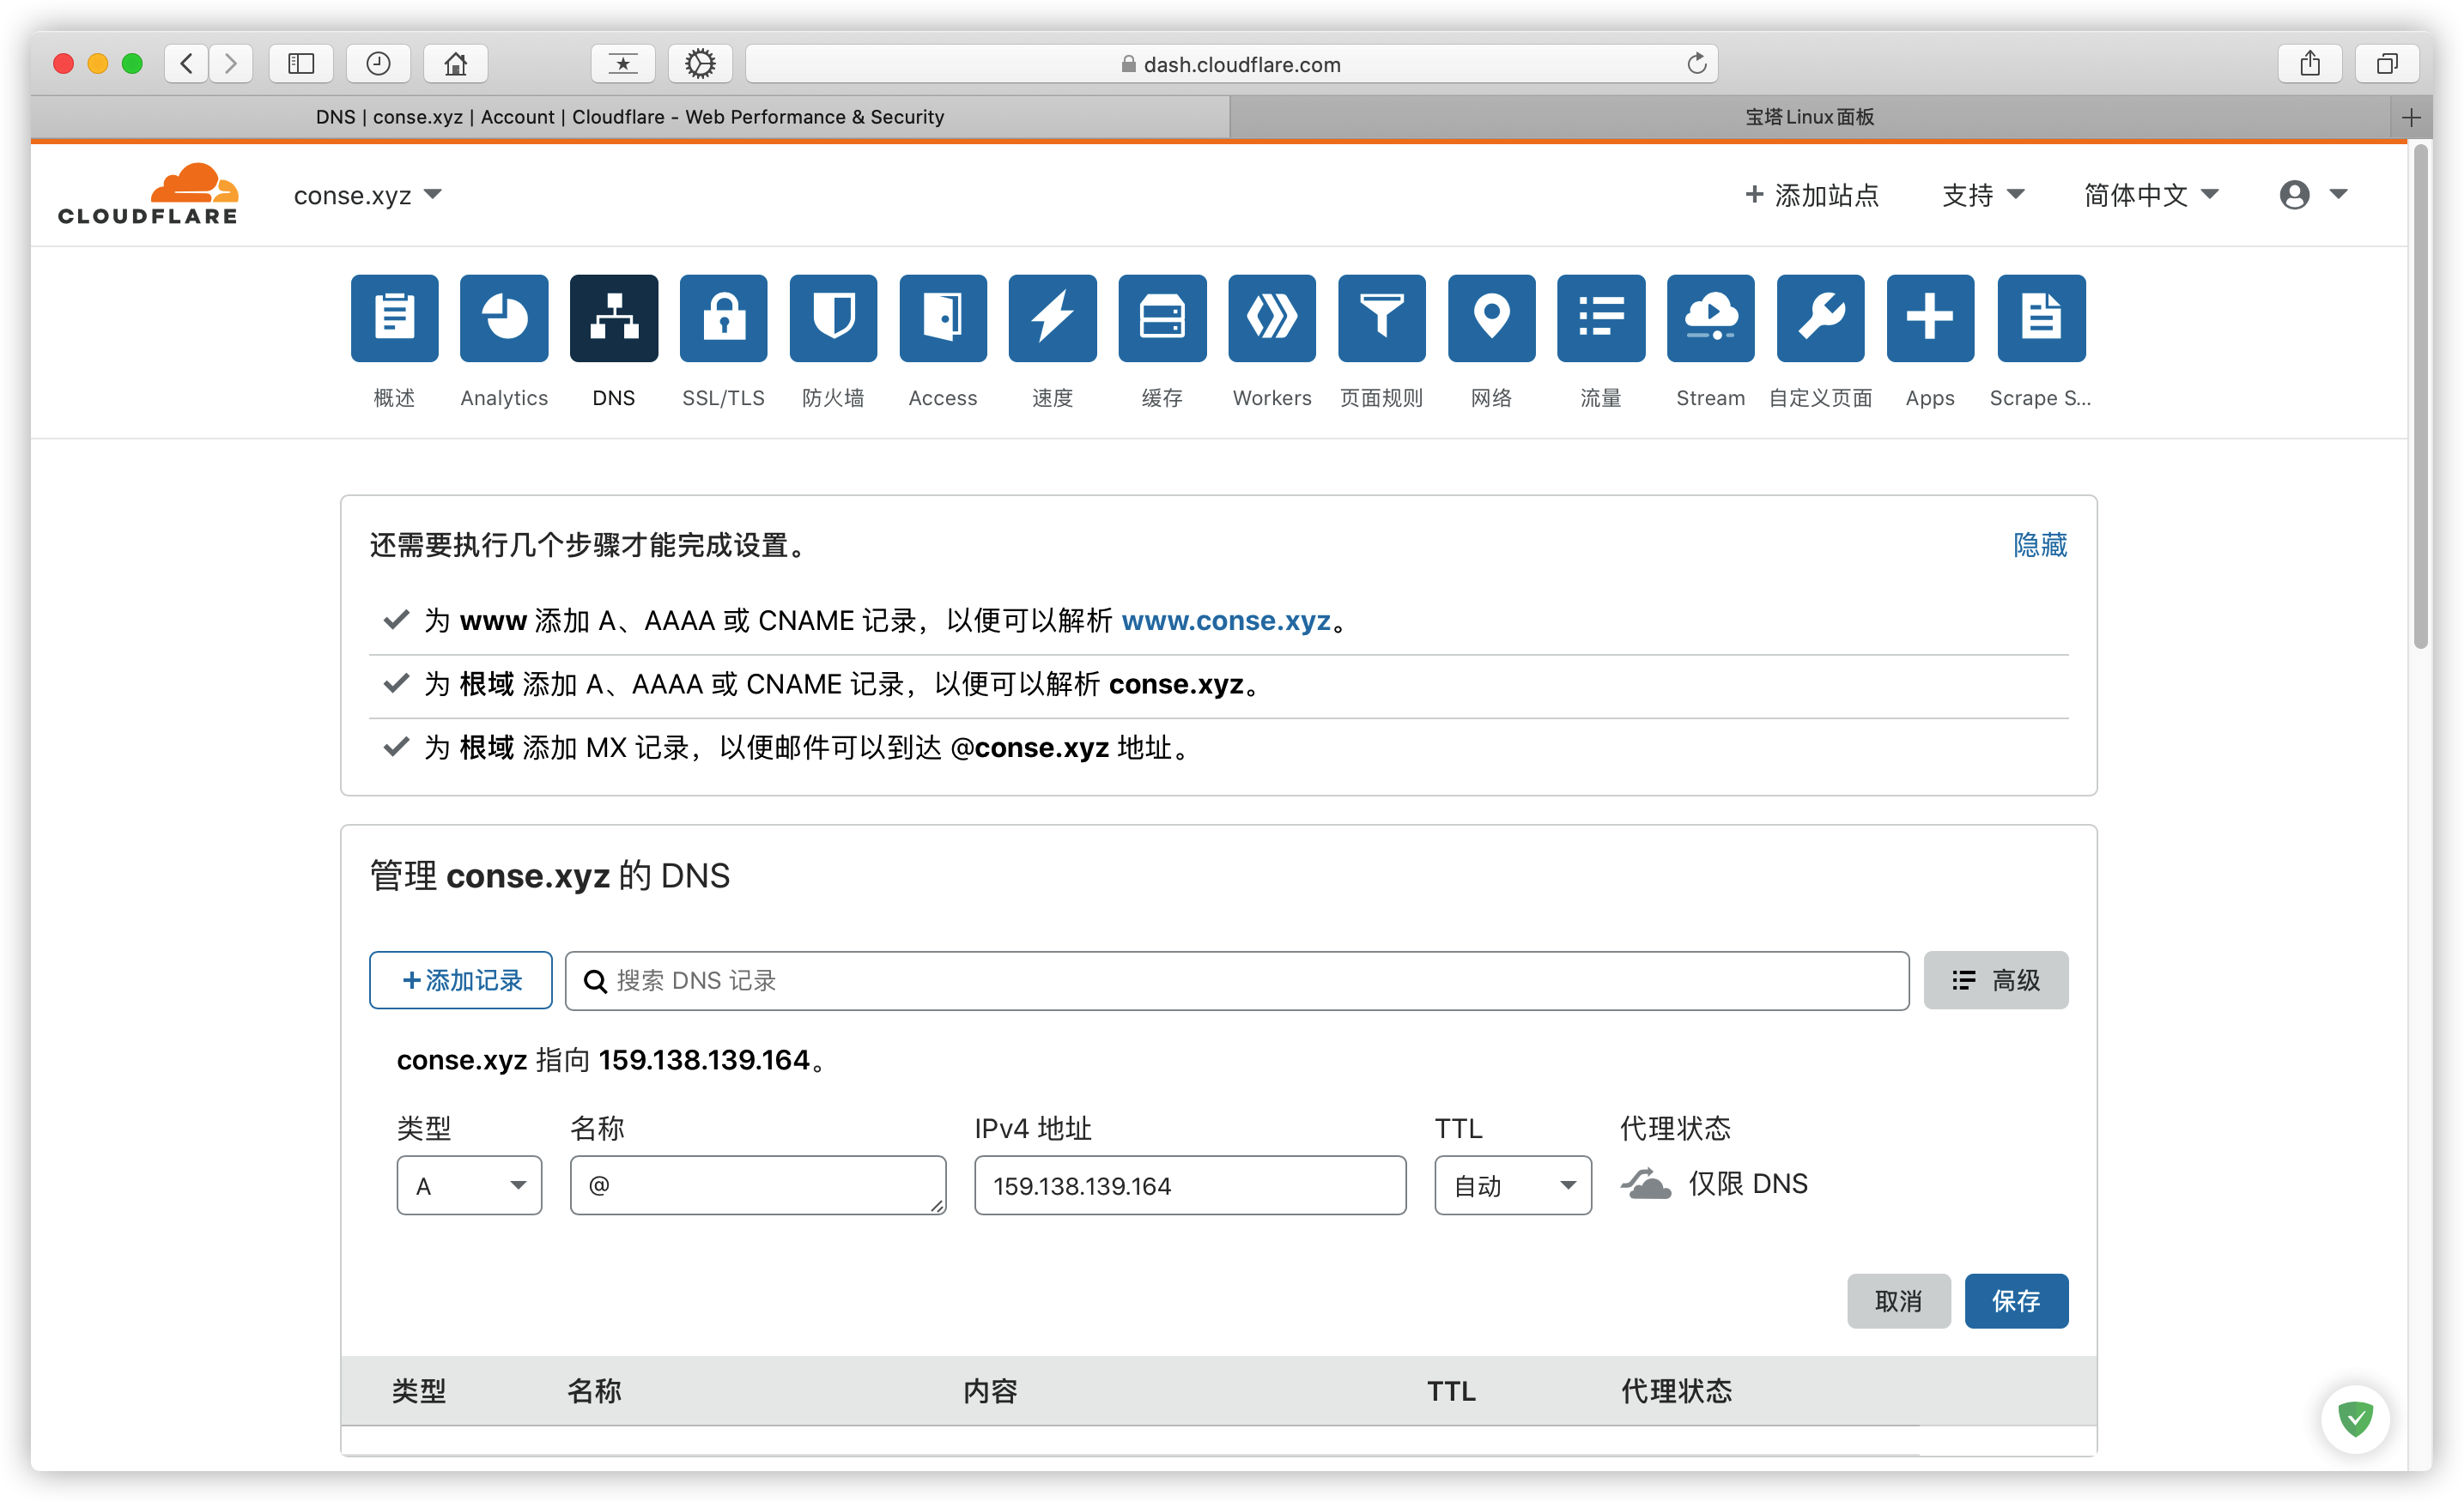Click the 高级 advanced button
This screenshot has width=2464, height=1502.
pyautogui.click(x=1996, y=980)
